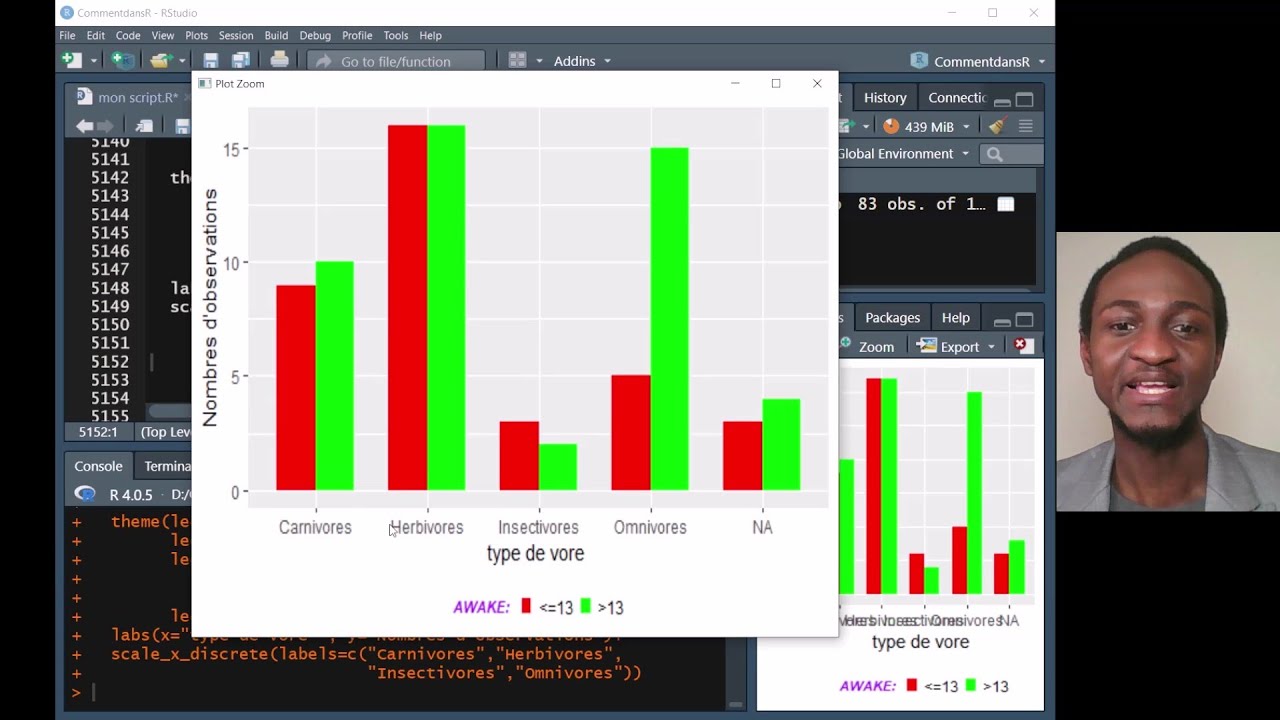
Task: Click the editor back navigation arrow
Action: point(84,126)
